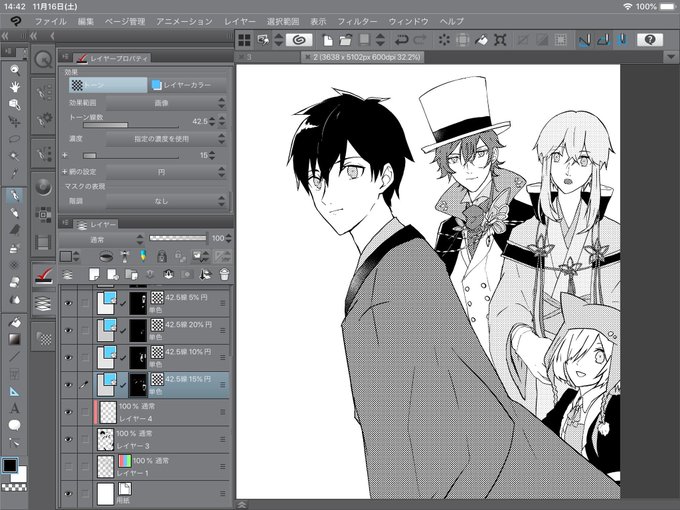Open the ファイル menu

50,21
